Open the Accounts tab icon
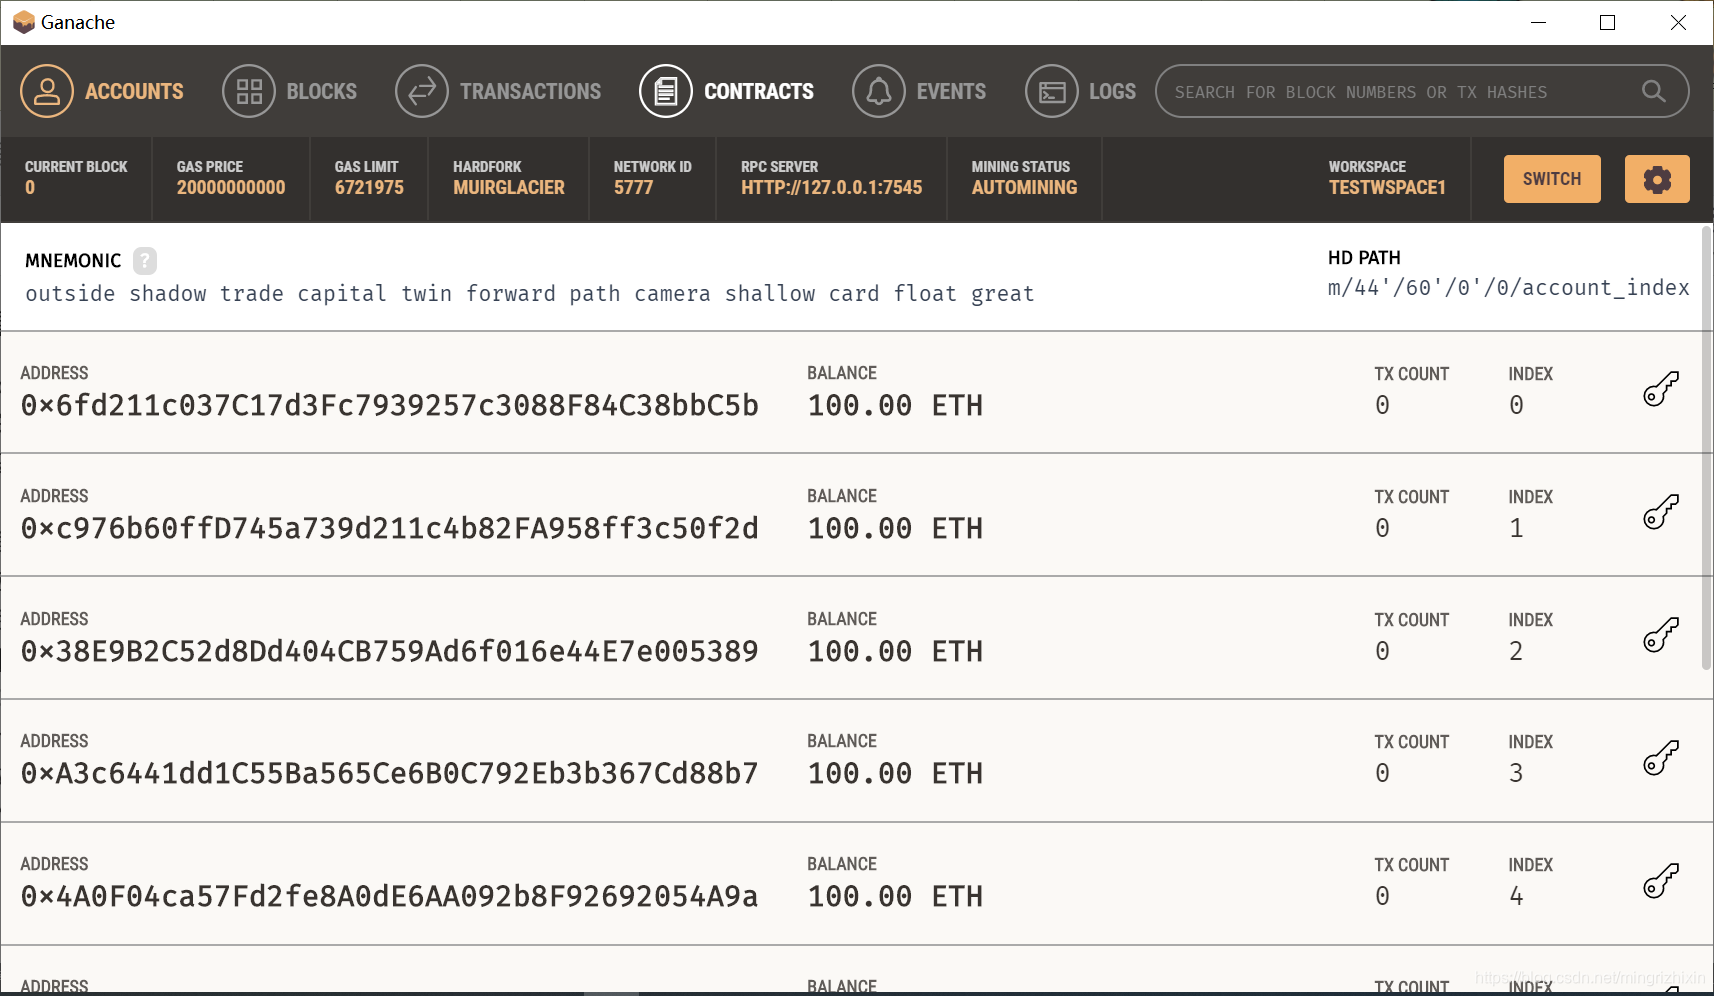This screenshot has height=996, width=1714. click(x=47, y=91)
